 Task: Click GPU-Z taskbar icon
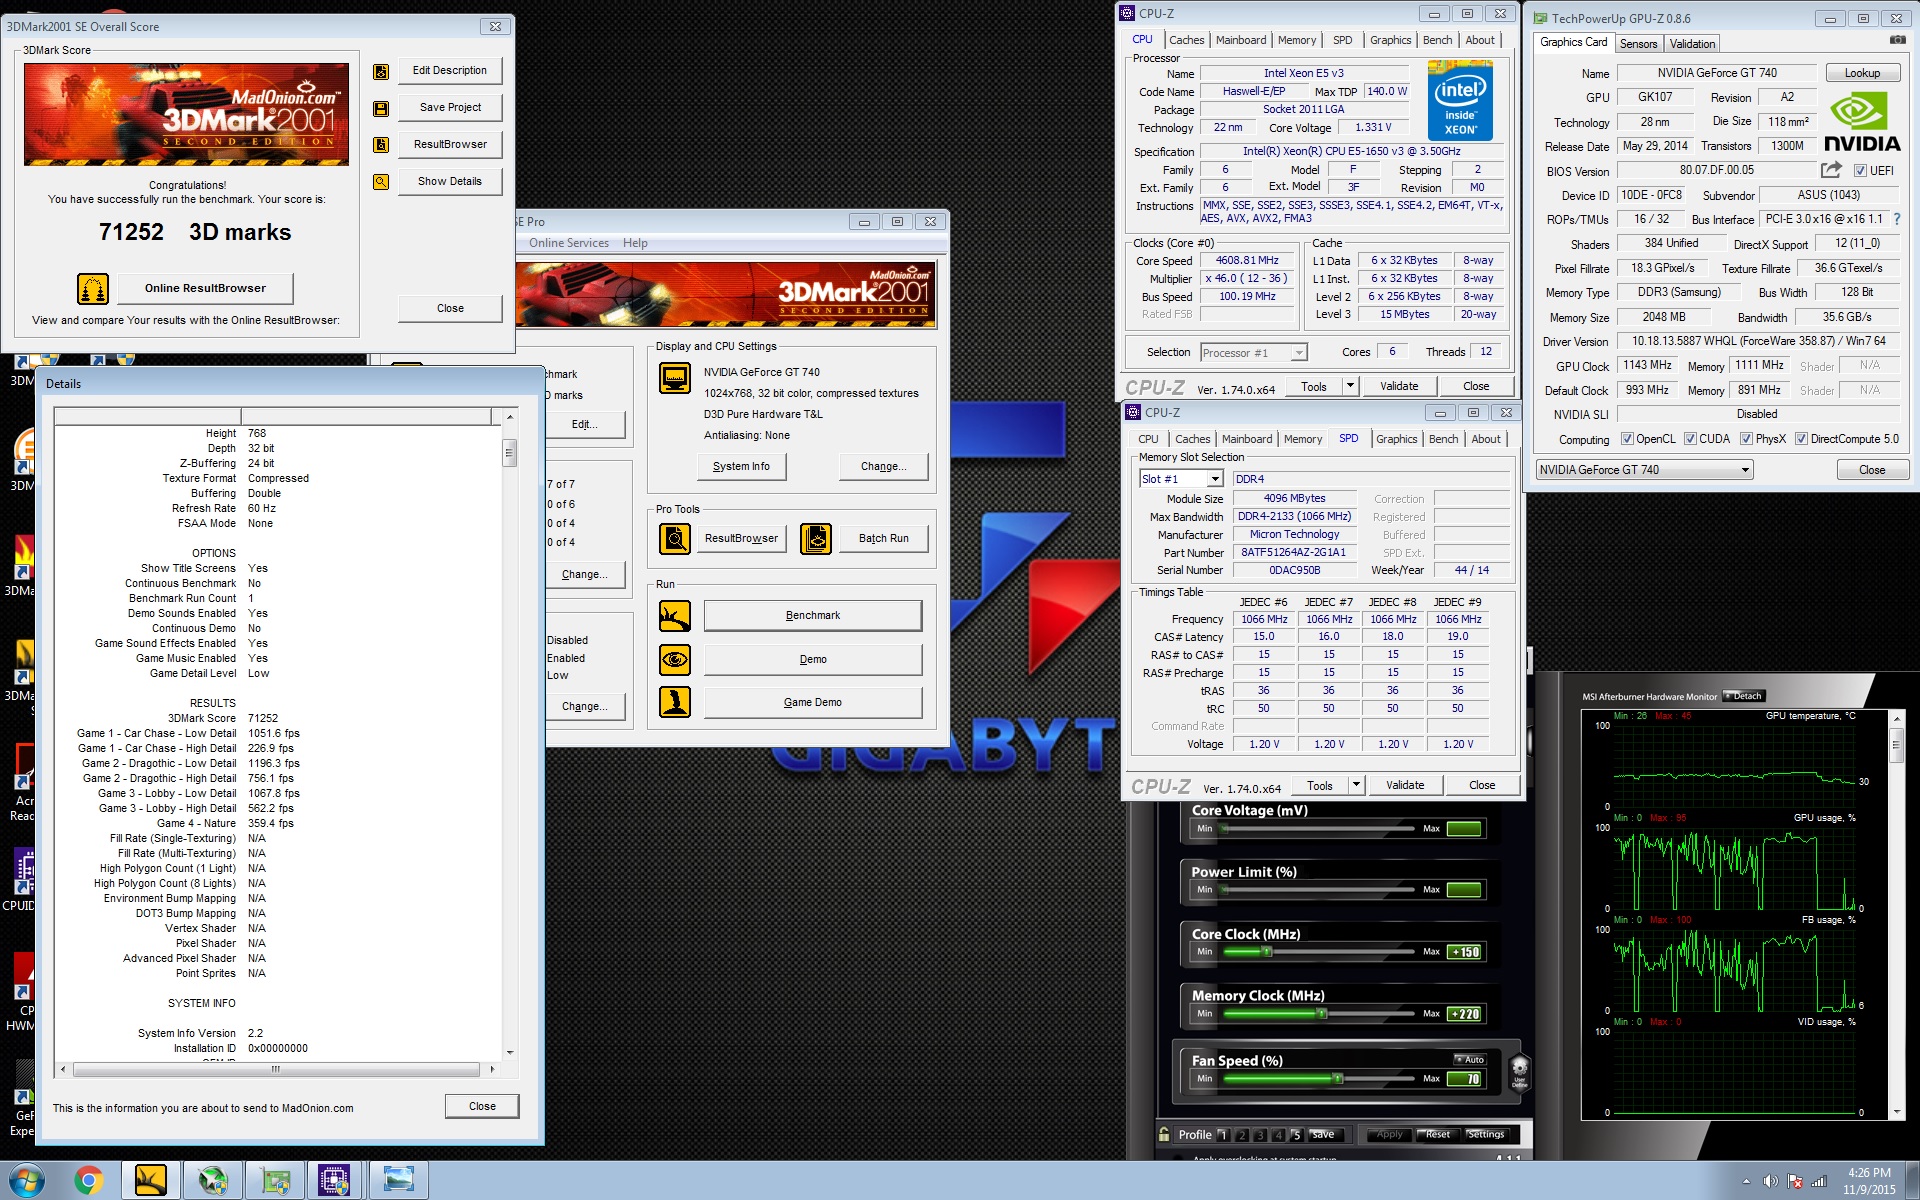tap(275, 1181)
